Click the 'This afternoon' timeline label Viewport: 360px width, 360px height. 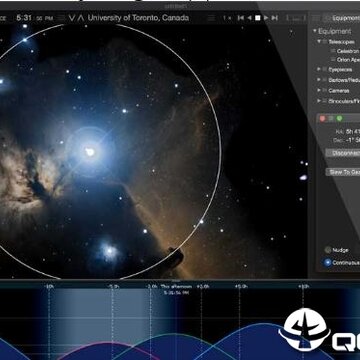[x=176, y=286]
